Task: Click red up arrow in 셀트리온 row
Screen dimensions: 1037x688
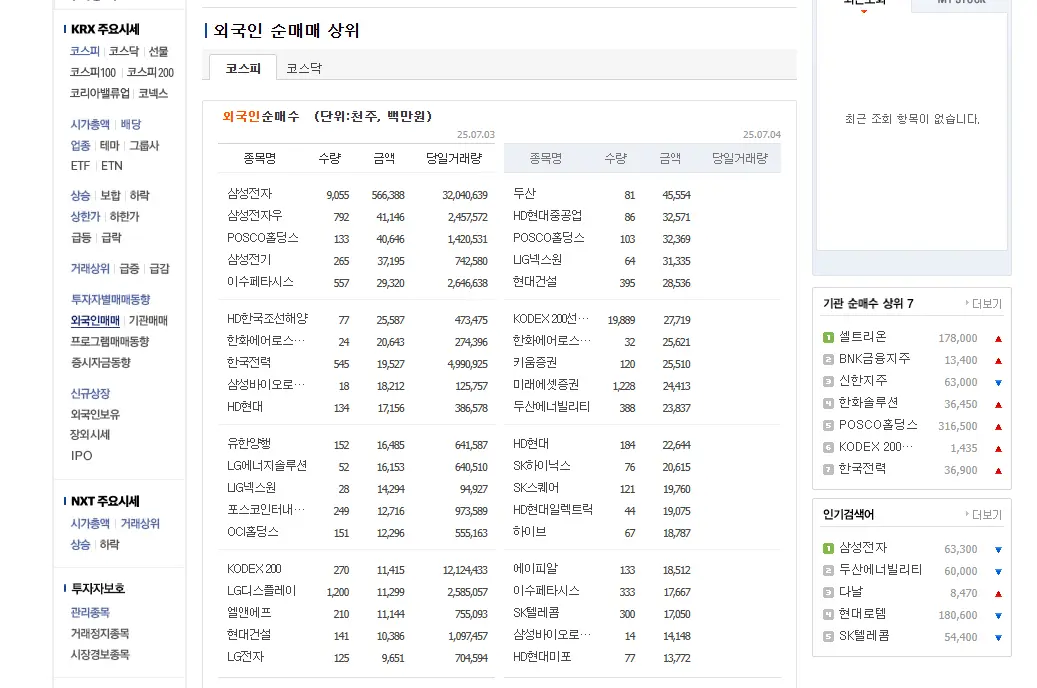Action: pos(999,339)
